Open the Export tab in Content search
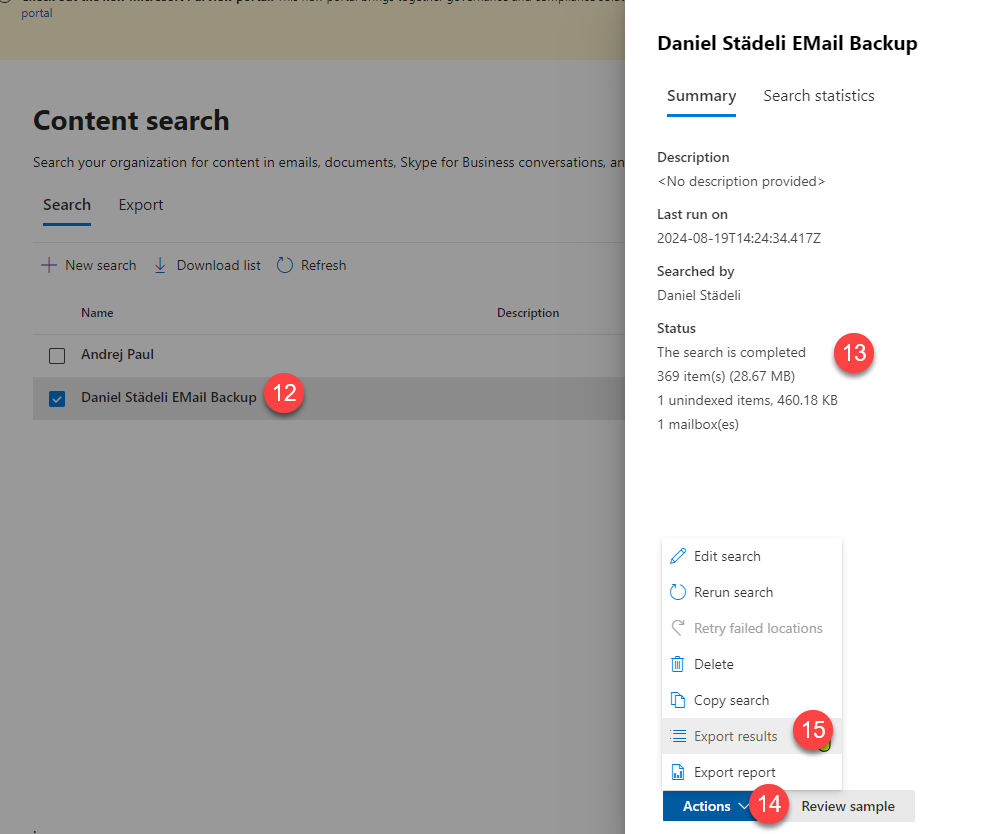The image size is (984, 834). pyautogui.click(x=141, y=205)
